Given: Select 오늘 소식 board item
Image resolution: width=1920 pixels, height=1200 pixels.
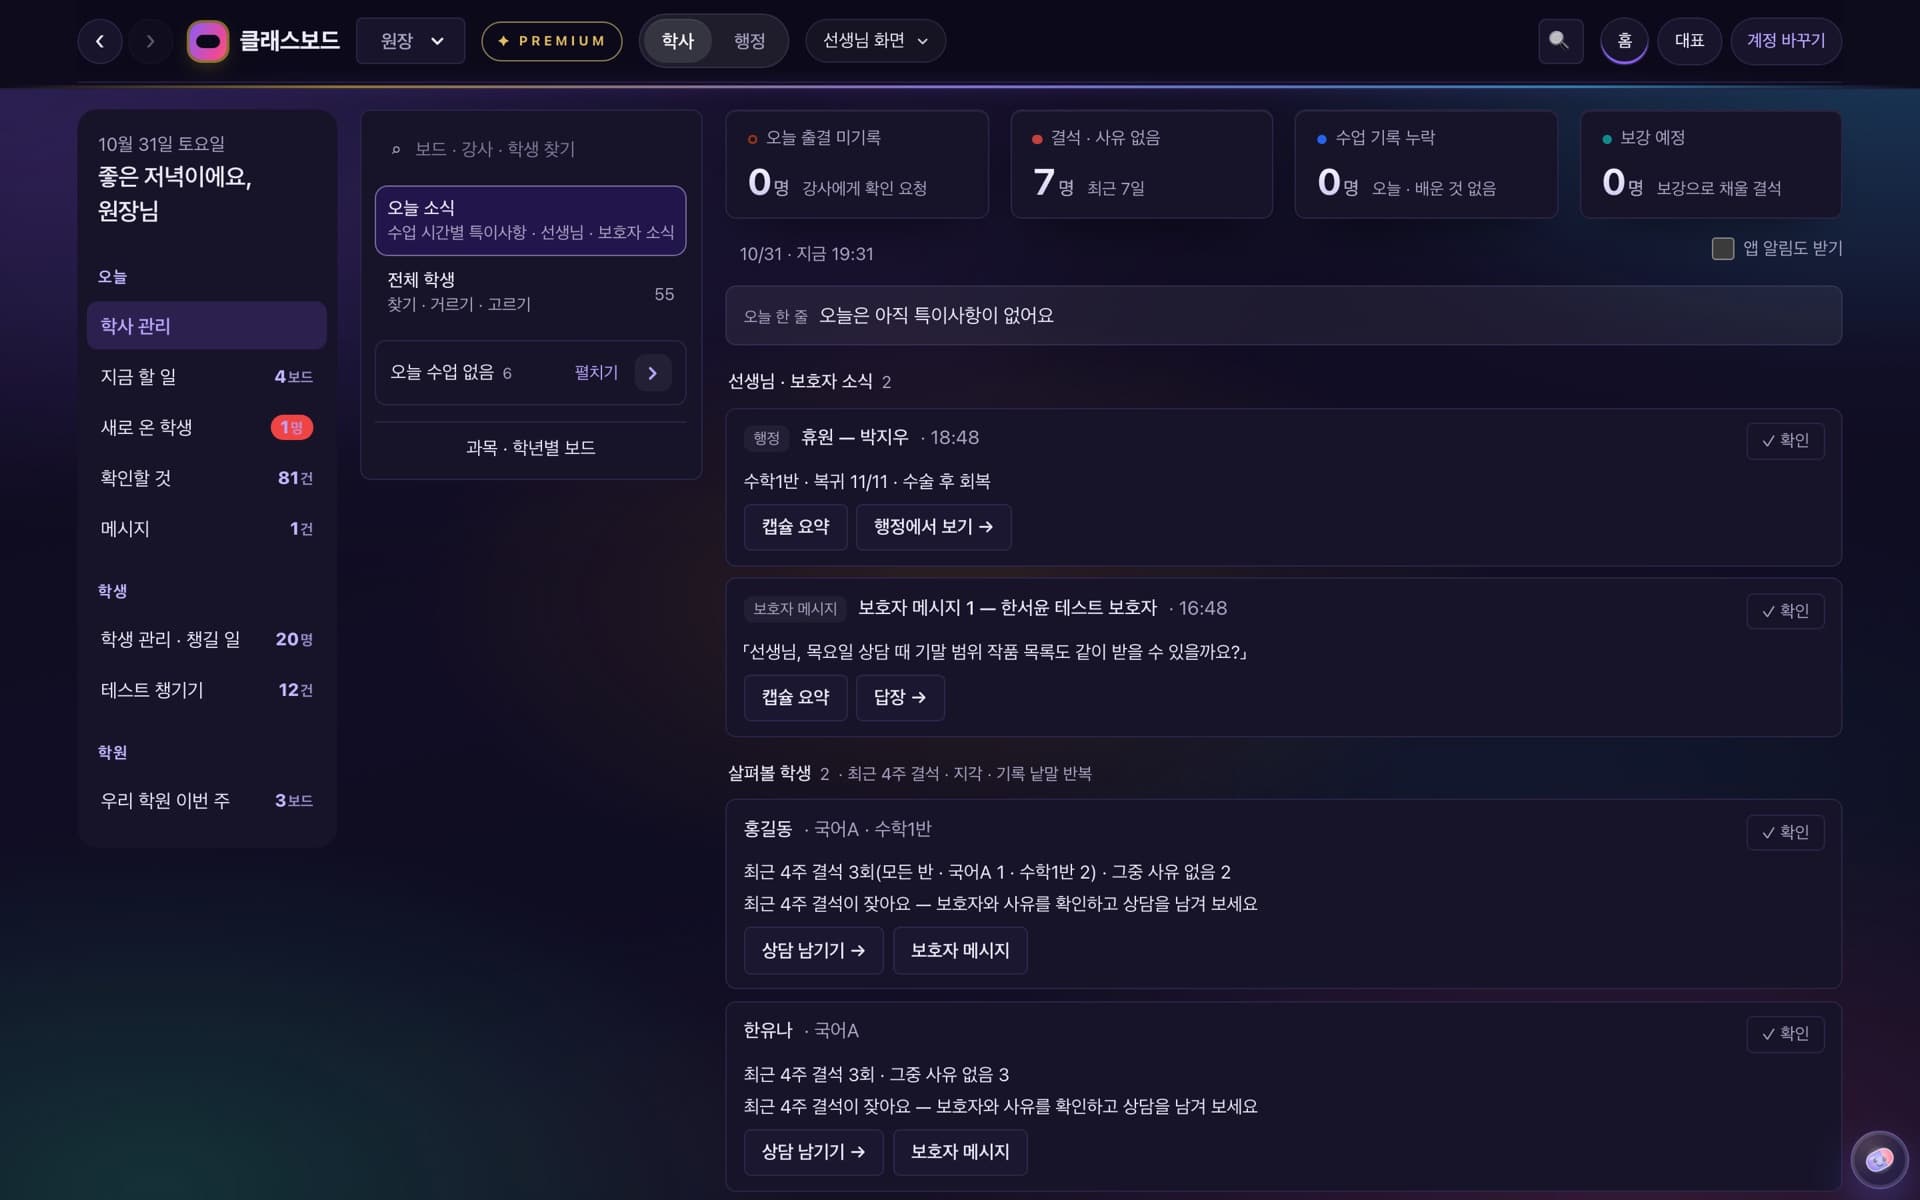Looking at the screenshot, I should [x=531, y=220].
